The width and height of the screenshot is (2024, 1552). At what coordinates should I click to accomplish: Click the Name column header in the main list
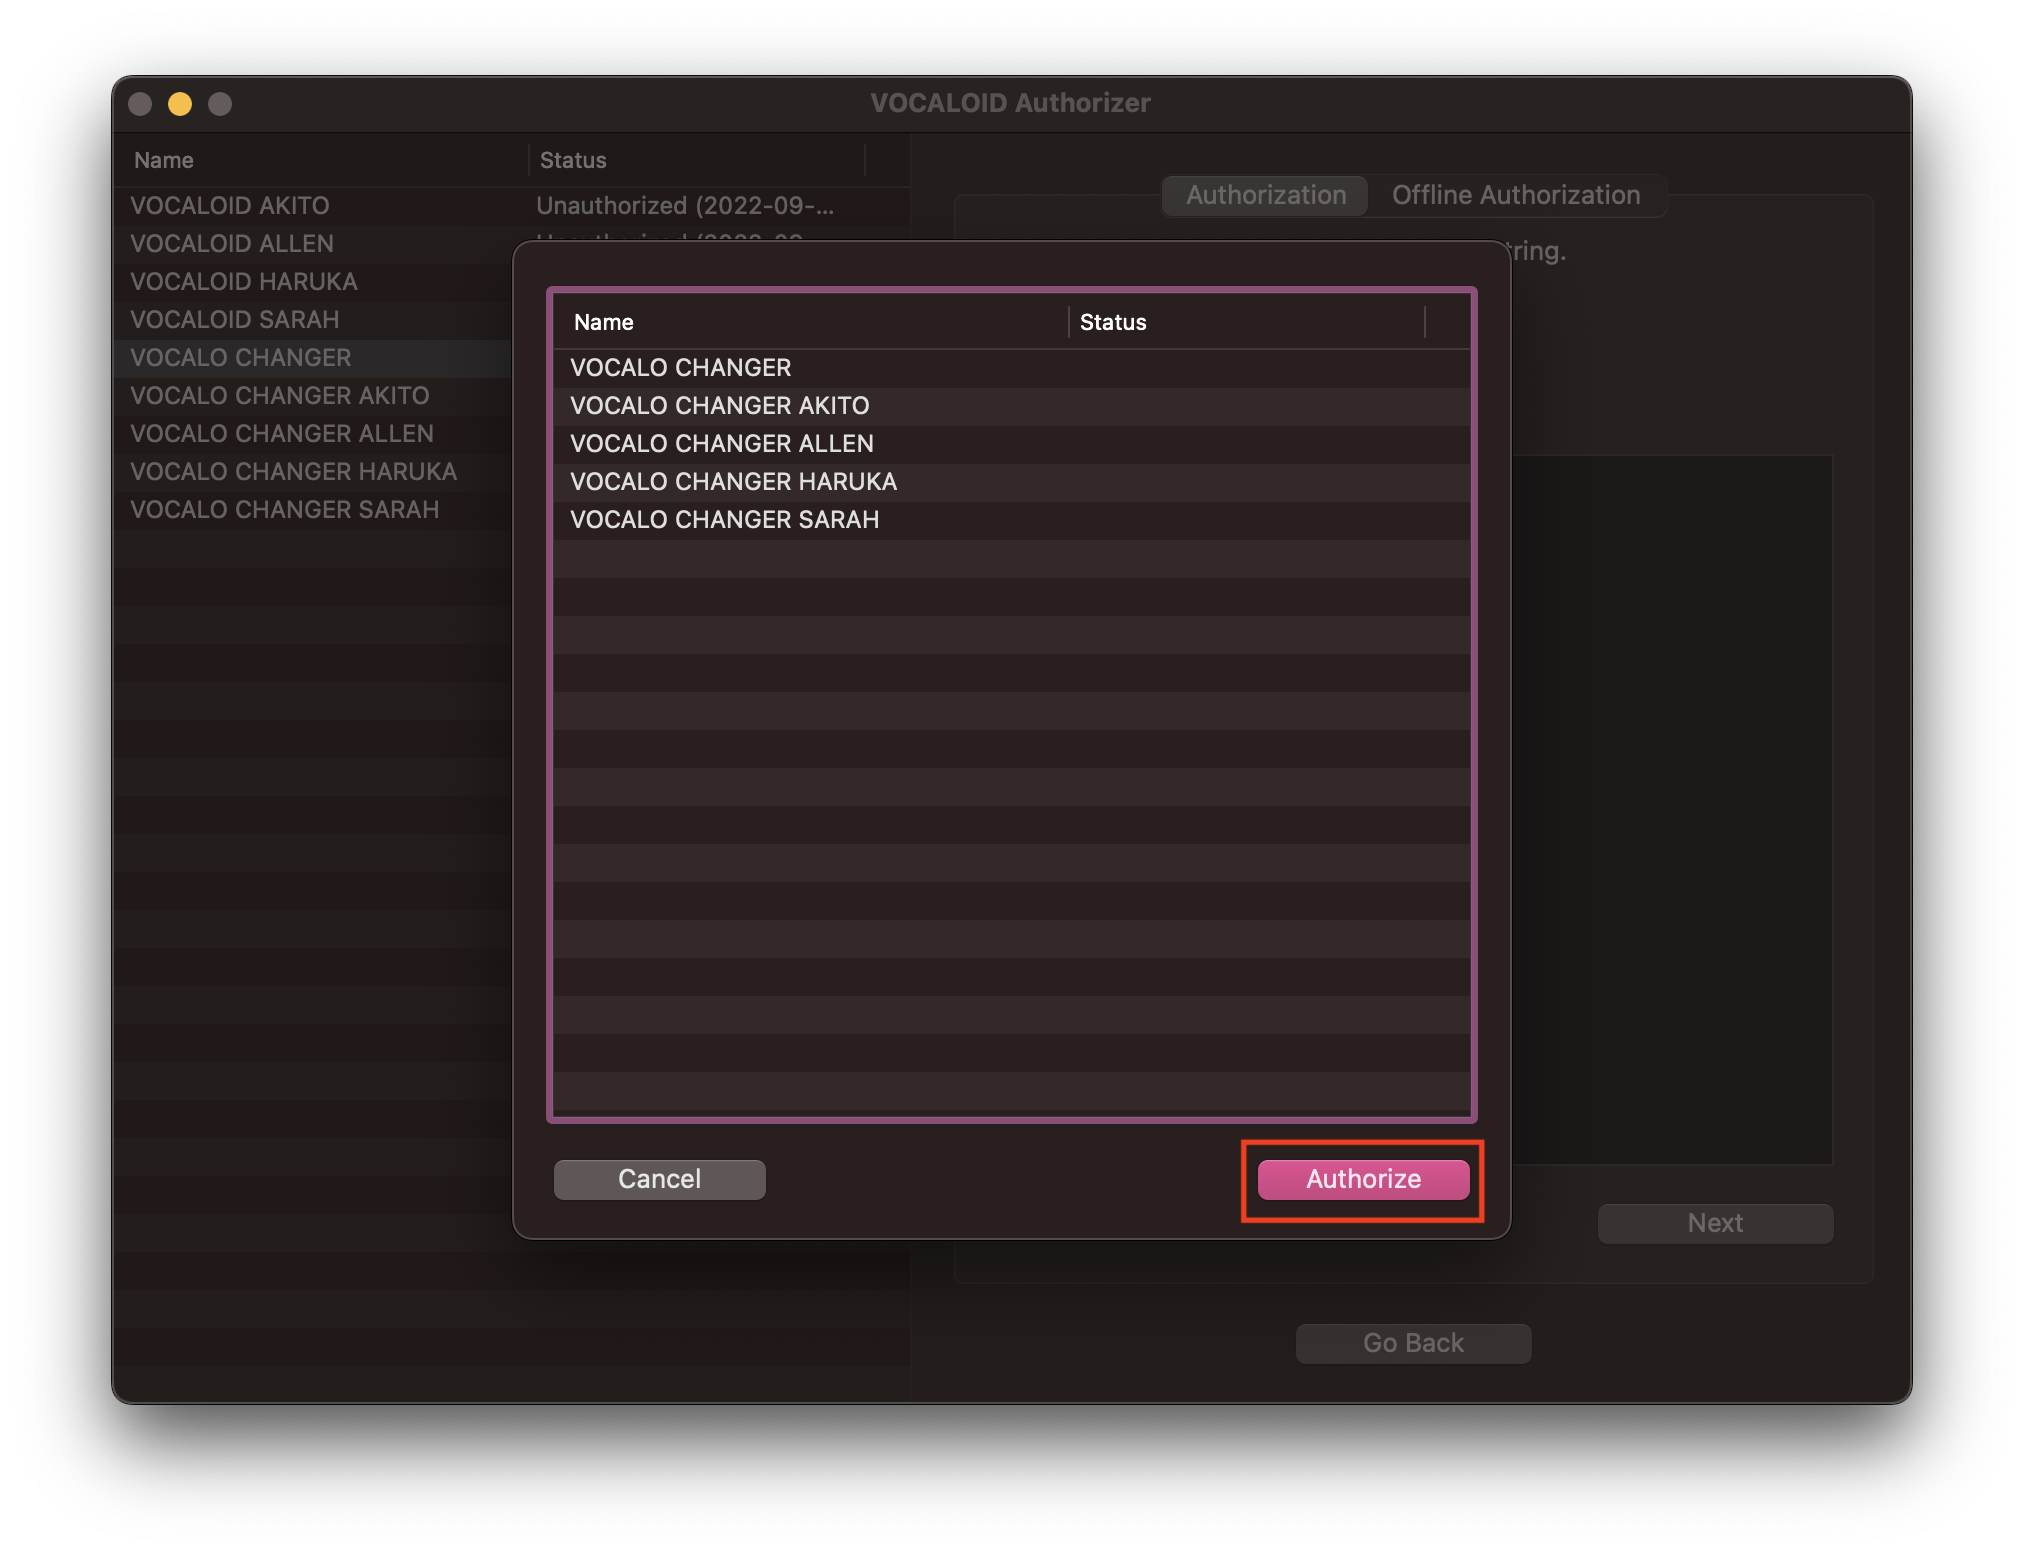pos(163,160)
